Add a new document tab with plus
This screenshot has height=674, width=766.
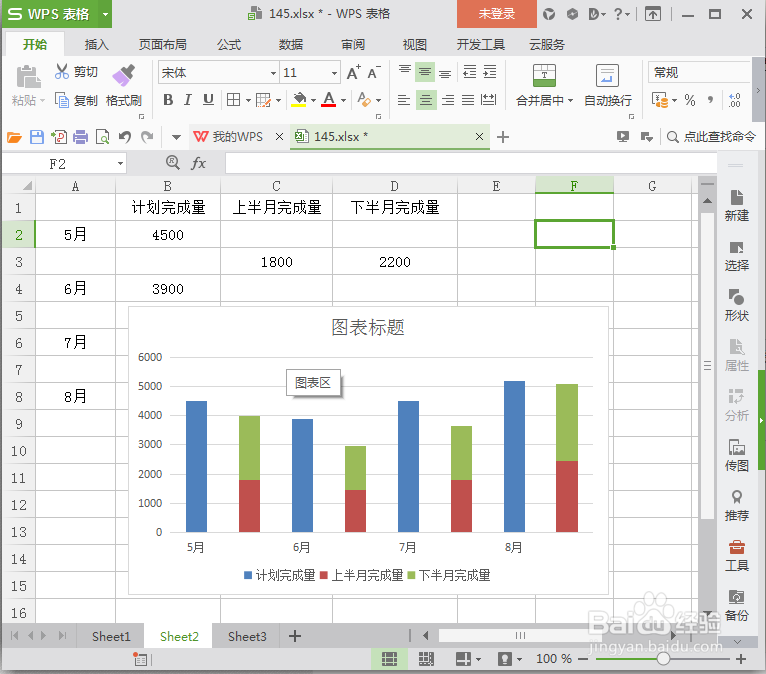503,137
